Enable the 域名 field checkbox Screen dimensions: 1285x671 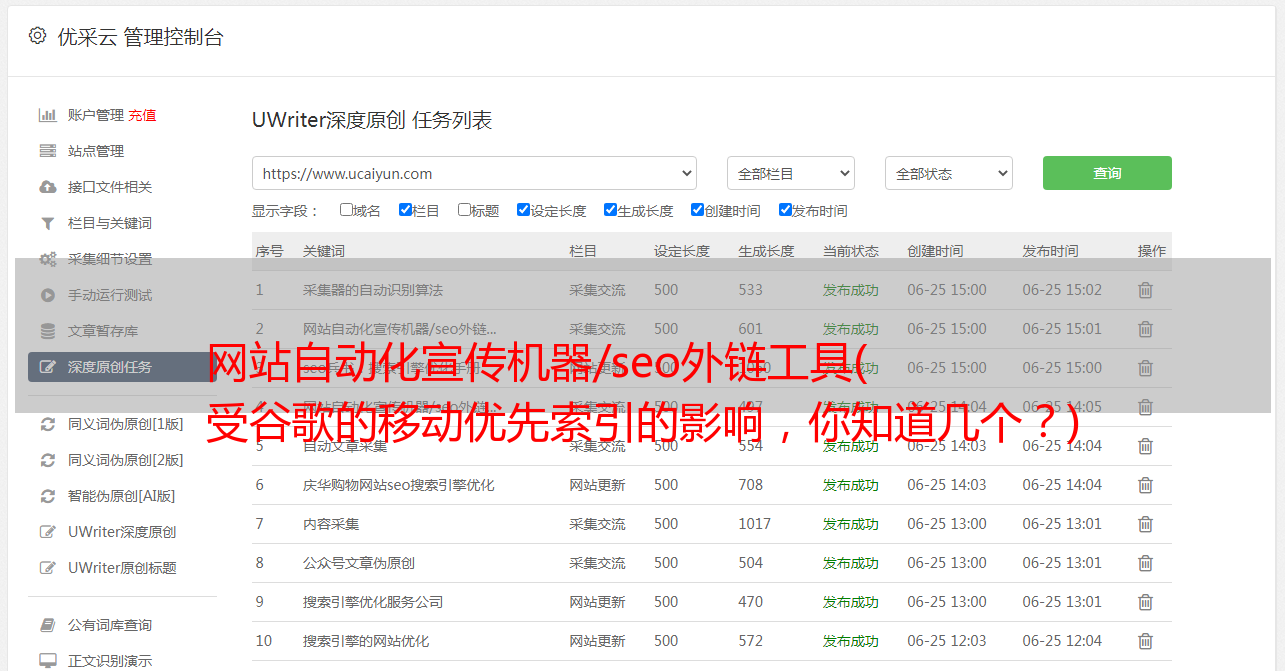click(346, 210)
